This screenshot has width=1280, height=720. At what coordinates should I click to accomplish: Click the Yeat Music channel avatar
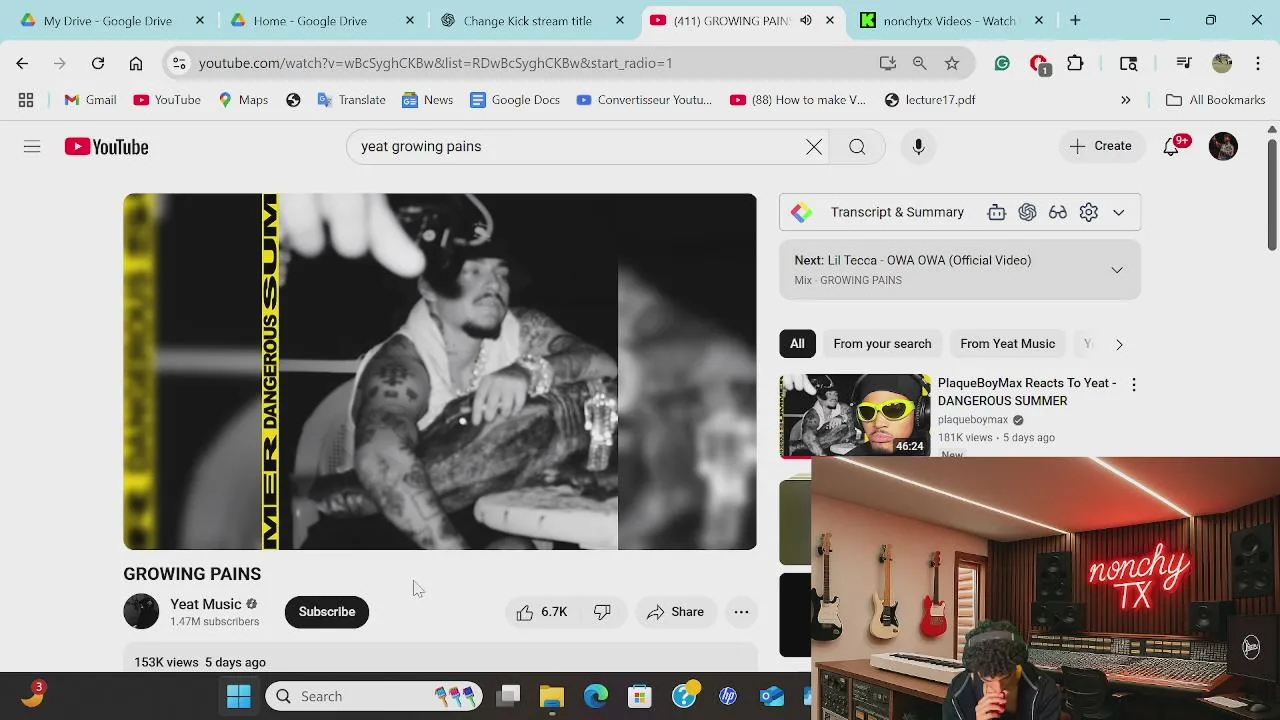point(141,612)
